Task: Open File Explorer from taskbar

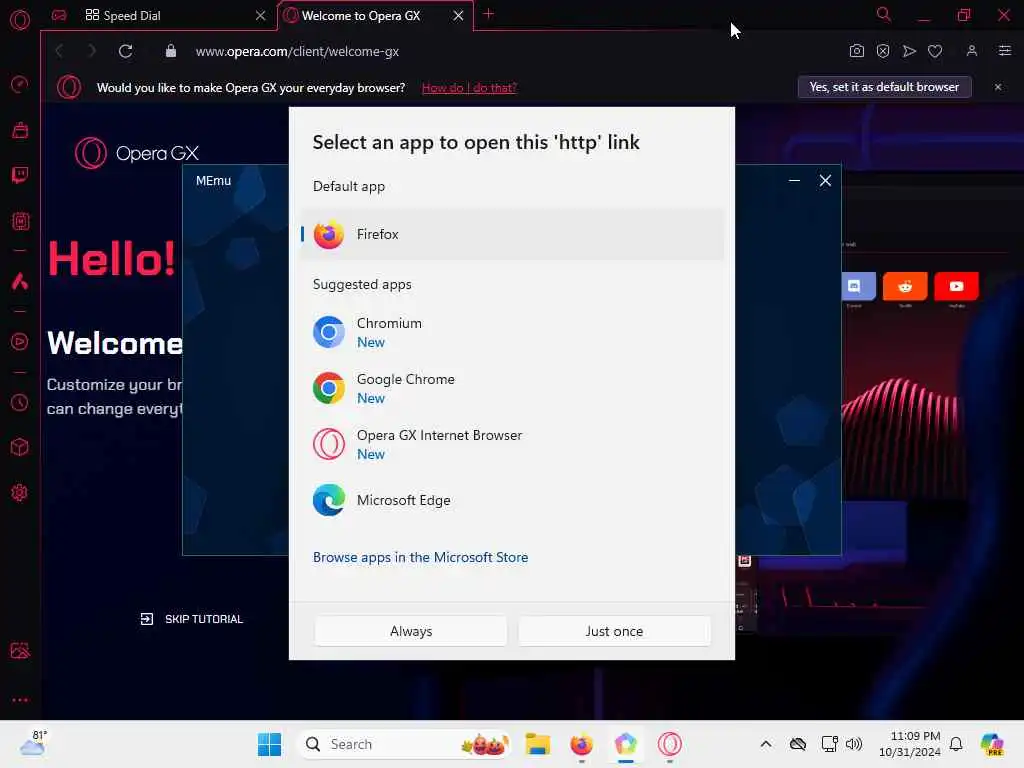Action: [x=537, y=744]
